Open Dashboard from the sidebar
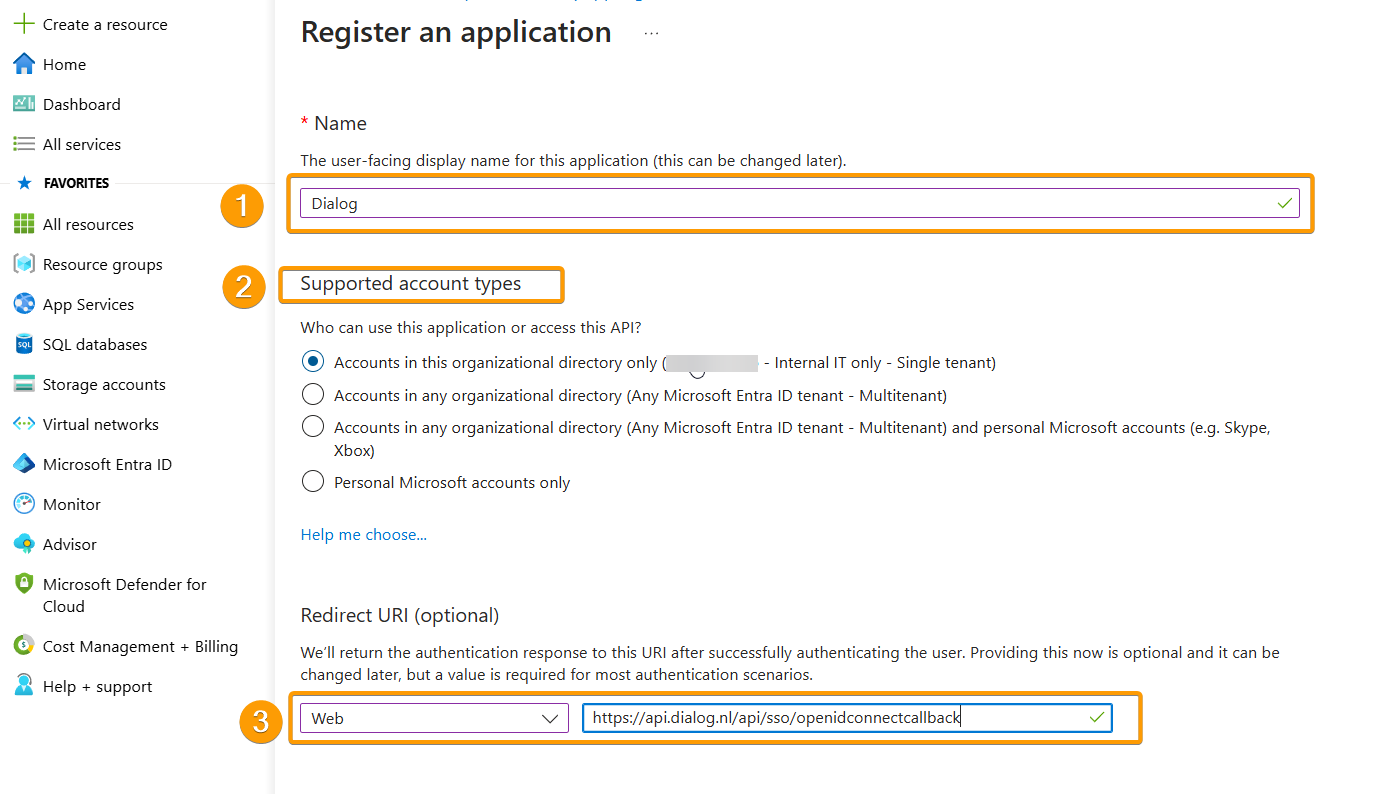Viewport: 1385px width, 794px height. coord(81,104)
